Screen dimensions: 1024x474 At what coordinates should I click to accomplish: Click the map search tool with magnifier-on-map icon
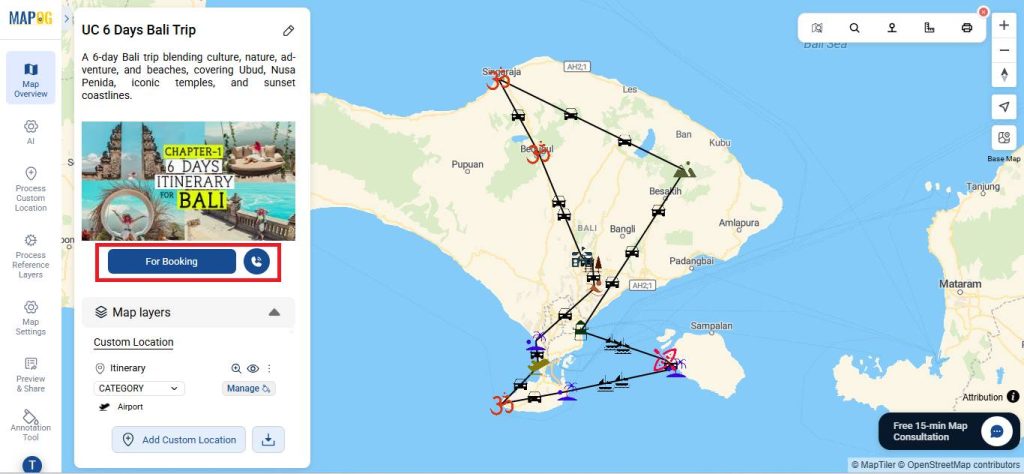817,27
